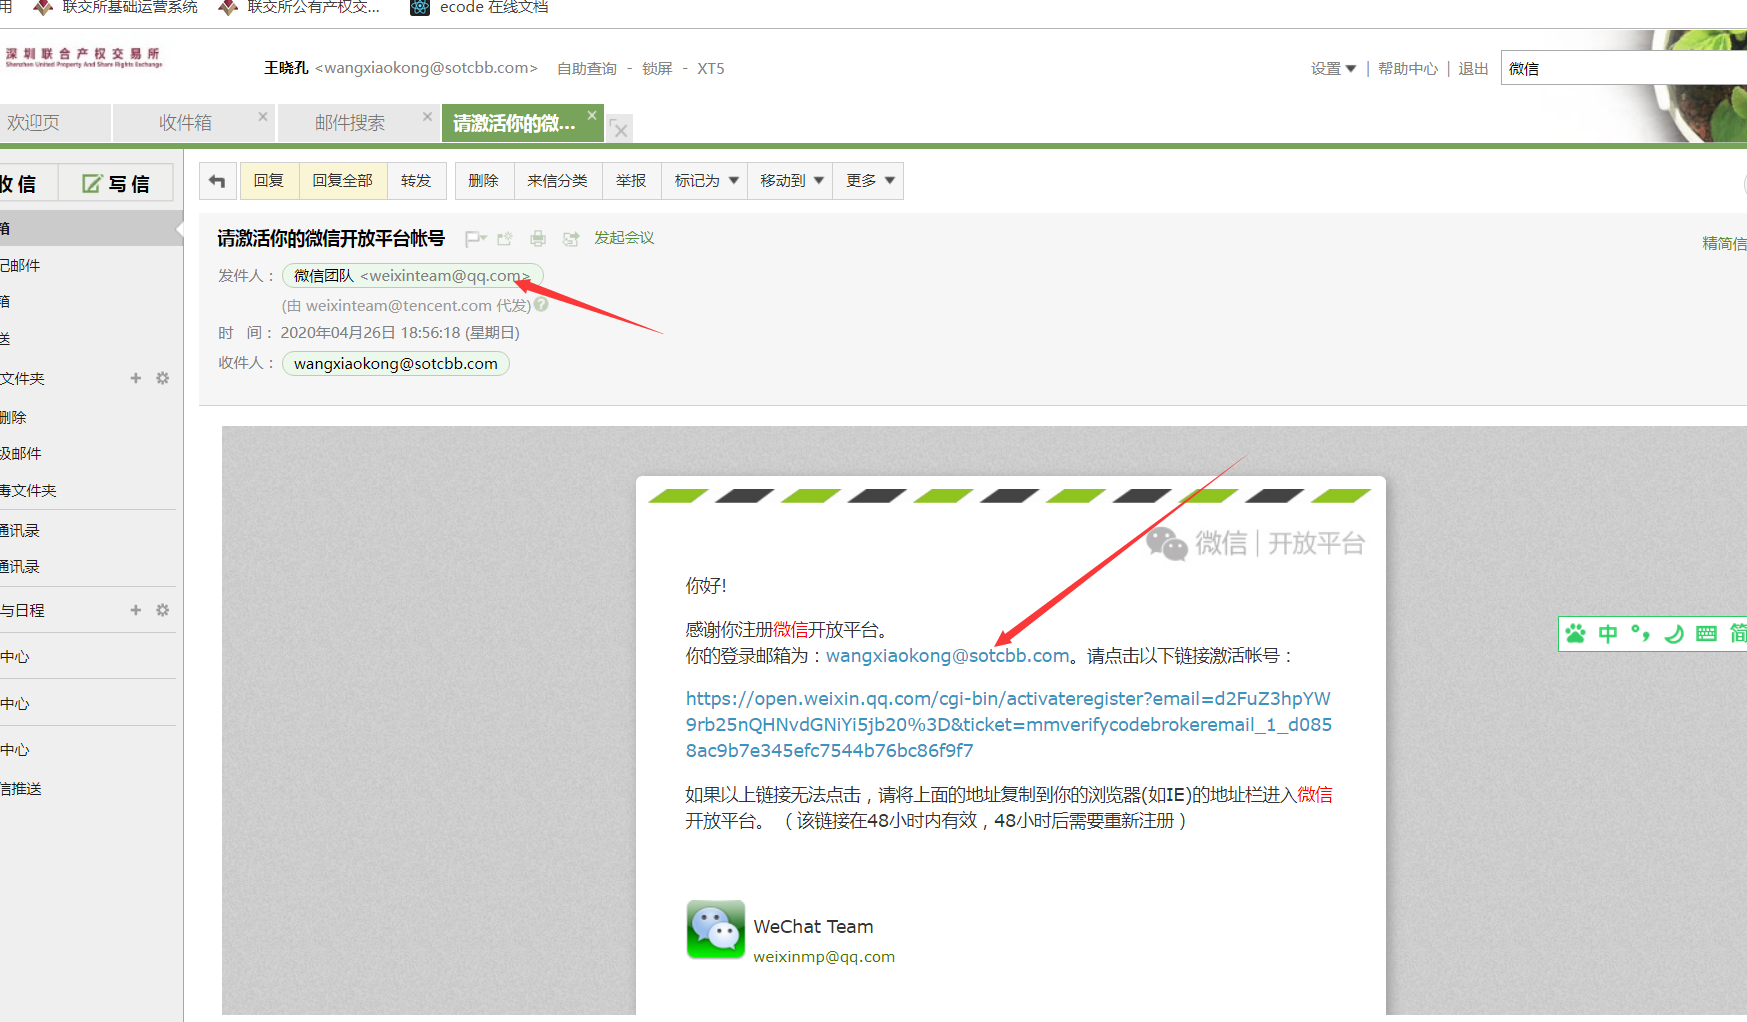Screen dimensions: 1747x1022
Task: Click the 写信 compose button
Action: [116, 184]
